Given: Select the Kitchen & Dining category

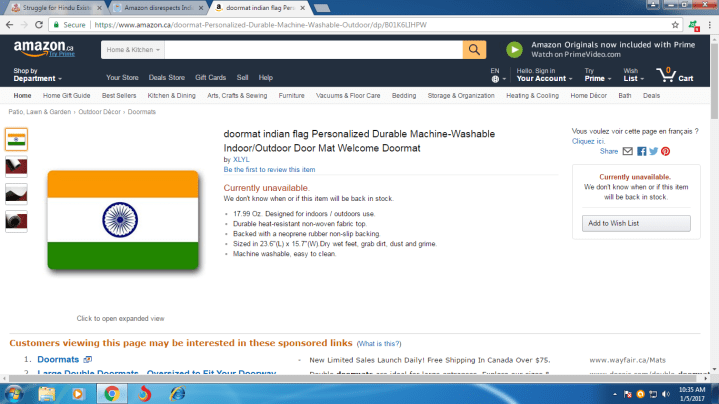Looking at the screenshot, I should tap(172, 96).
